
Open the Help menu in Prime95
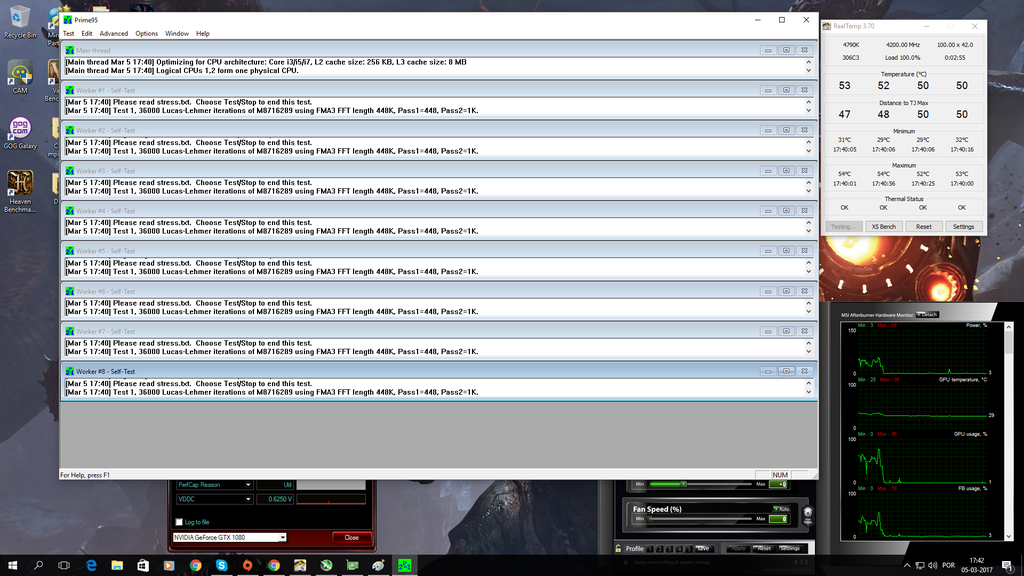point(203,33)
